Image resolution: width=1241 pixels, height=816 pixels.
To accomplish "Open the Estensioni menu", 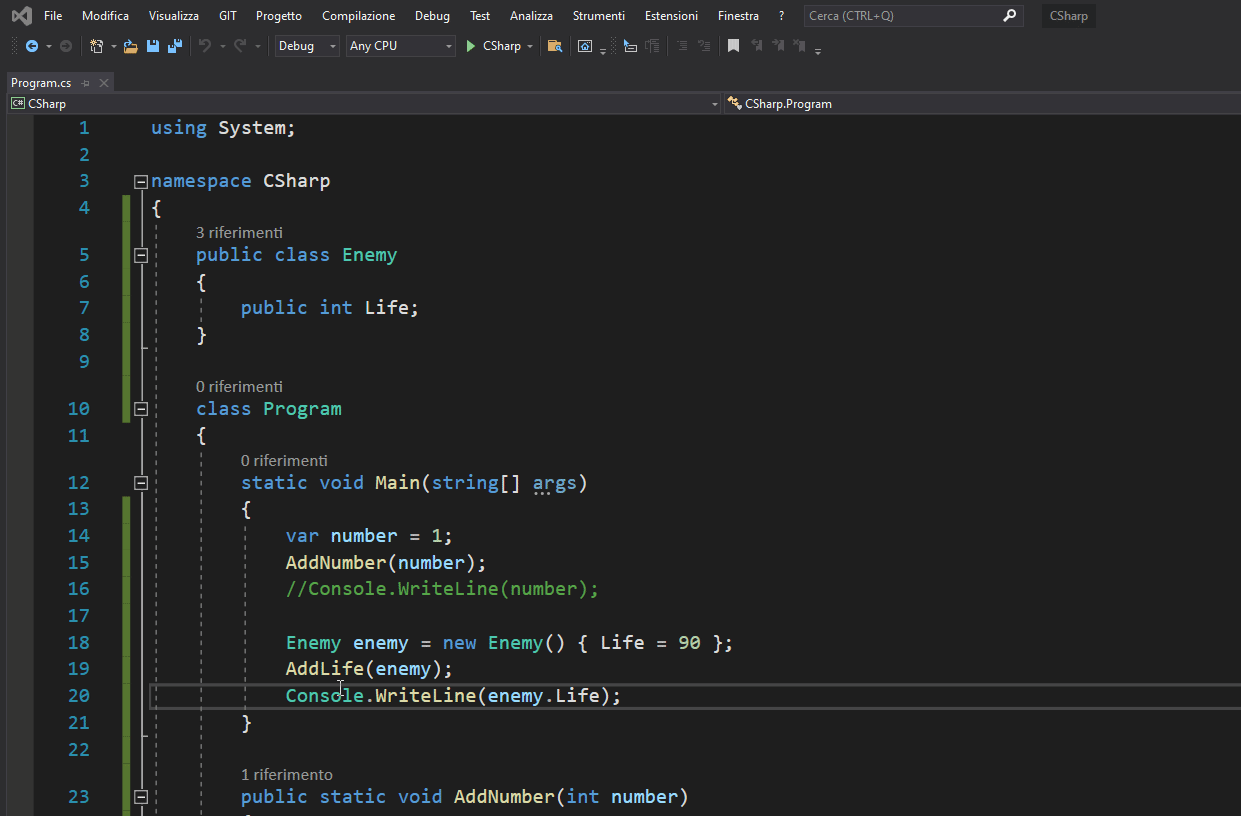I will click(672, 16).
